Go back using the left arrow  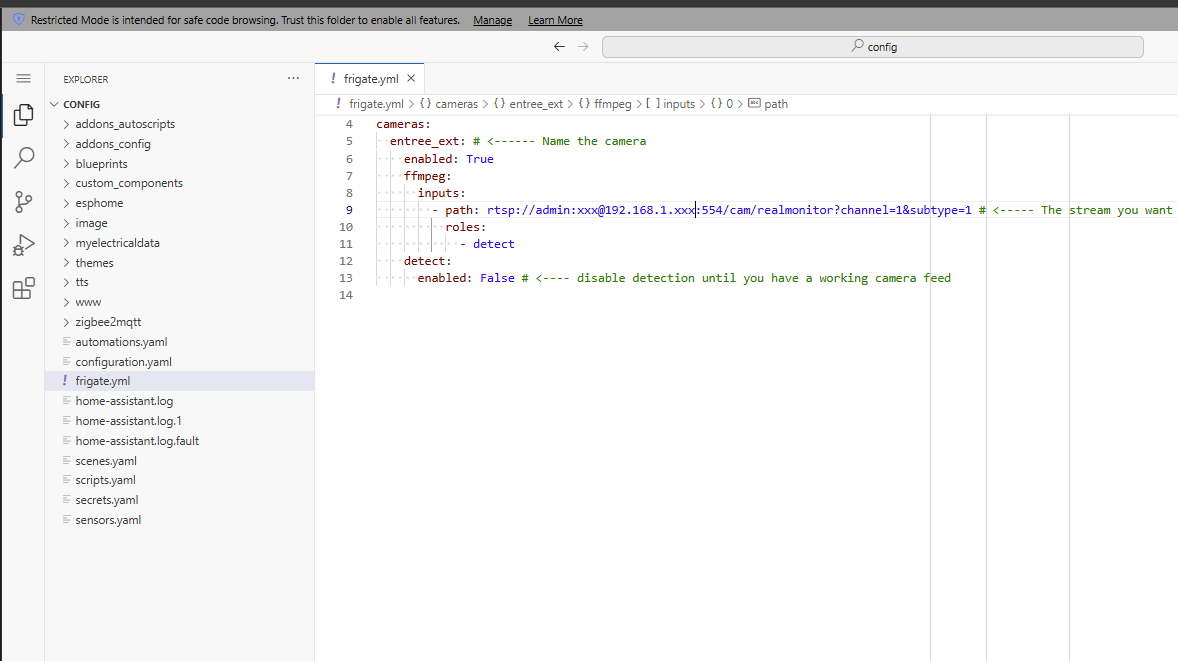(x=559, y=47)
